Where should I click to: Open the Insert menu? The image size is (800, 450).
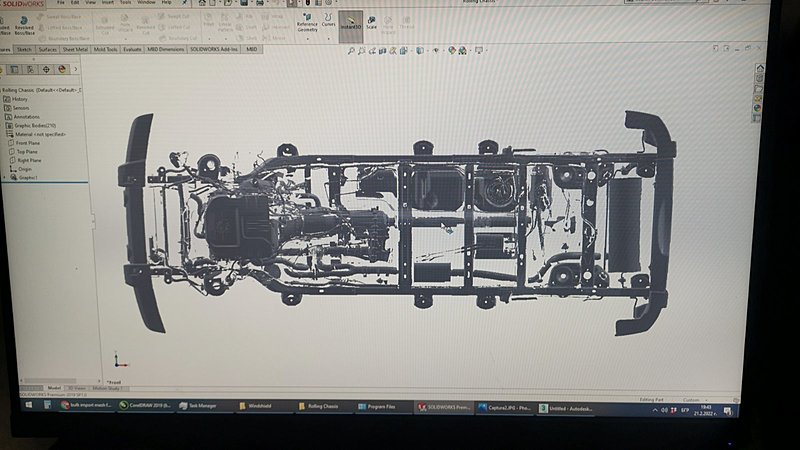110,3
